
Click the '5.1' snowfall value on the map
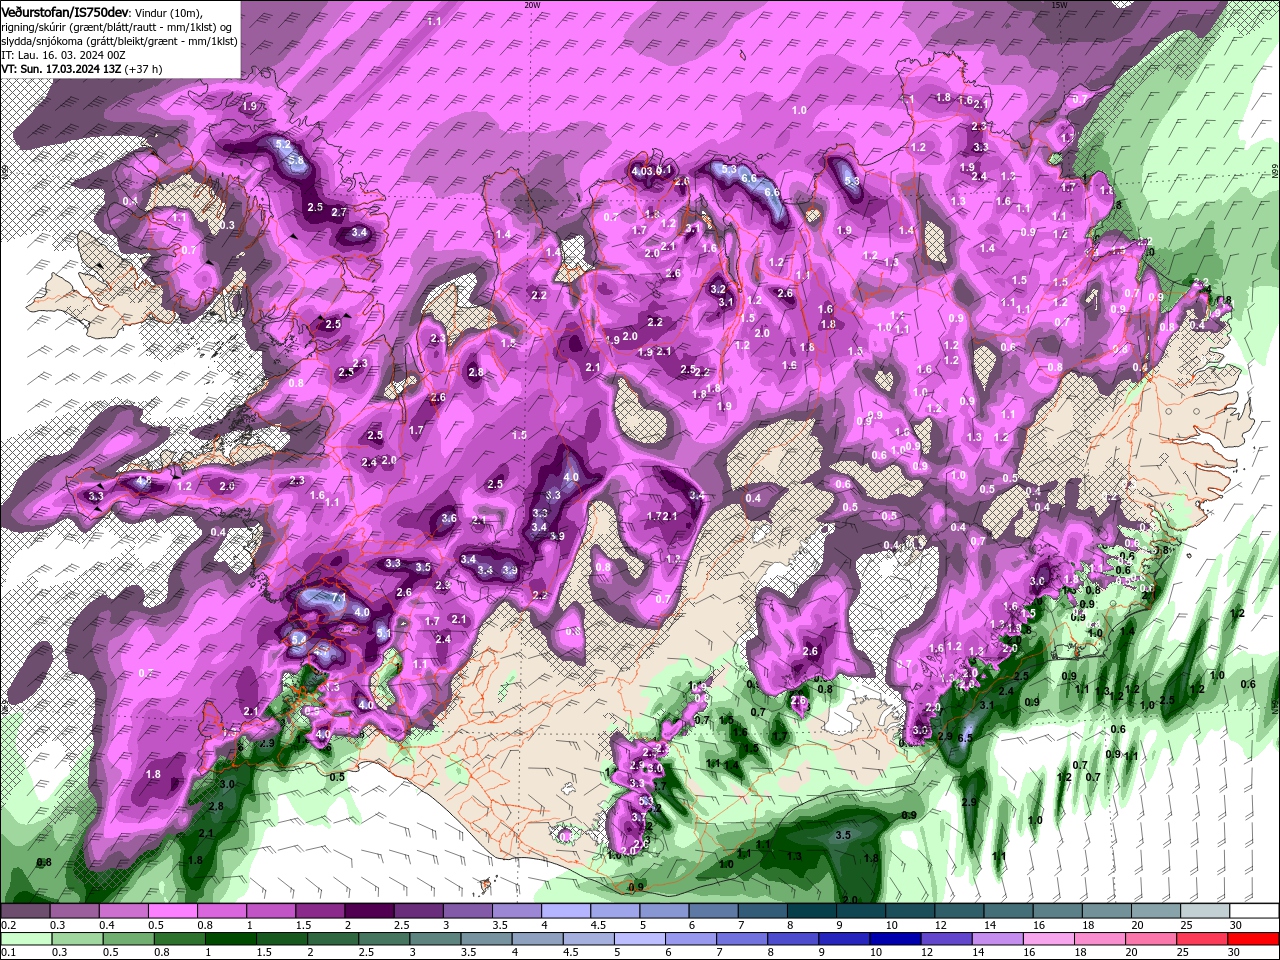pos(383,633)
